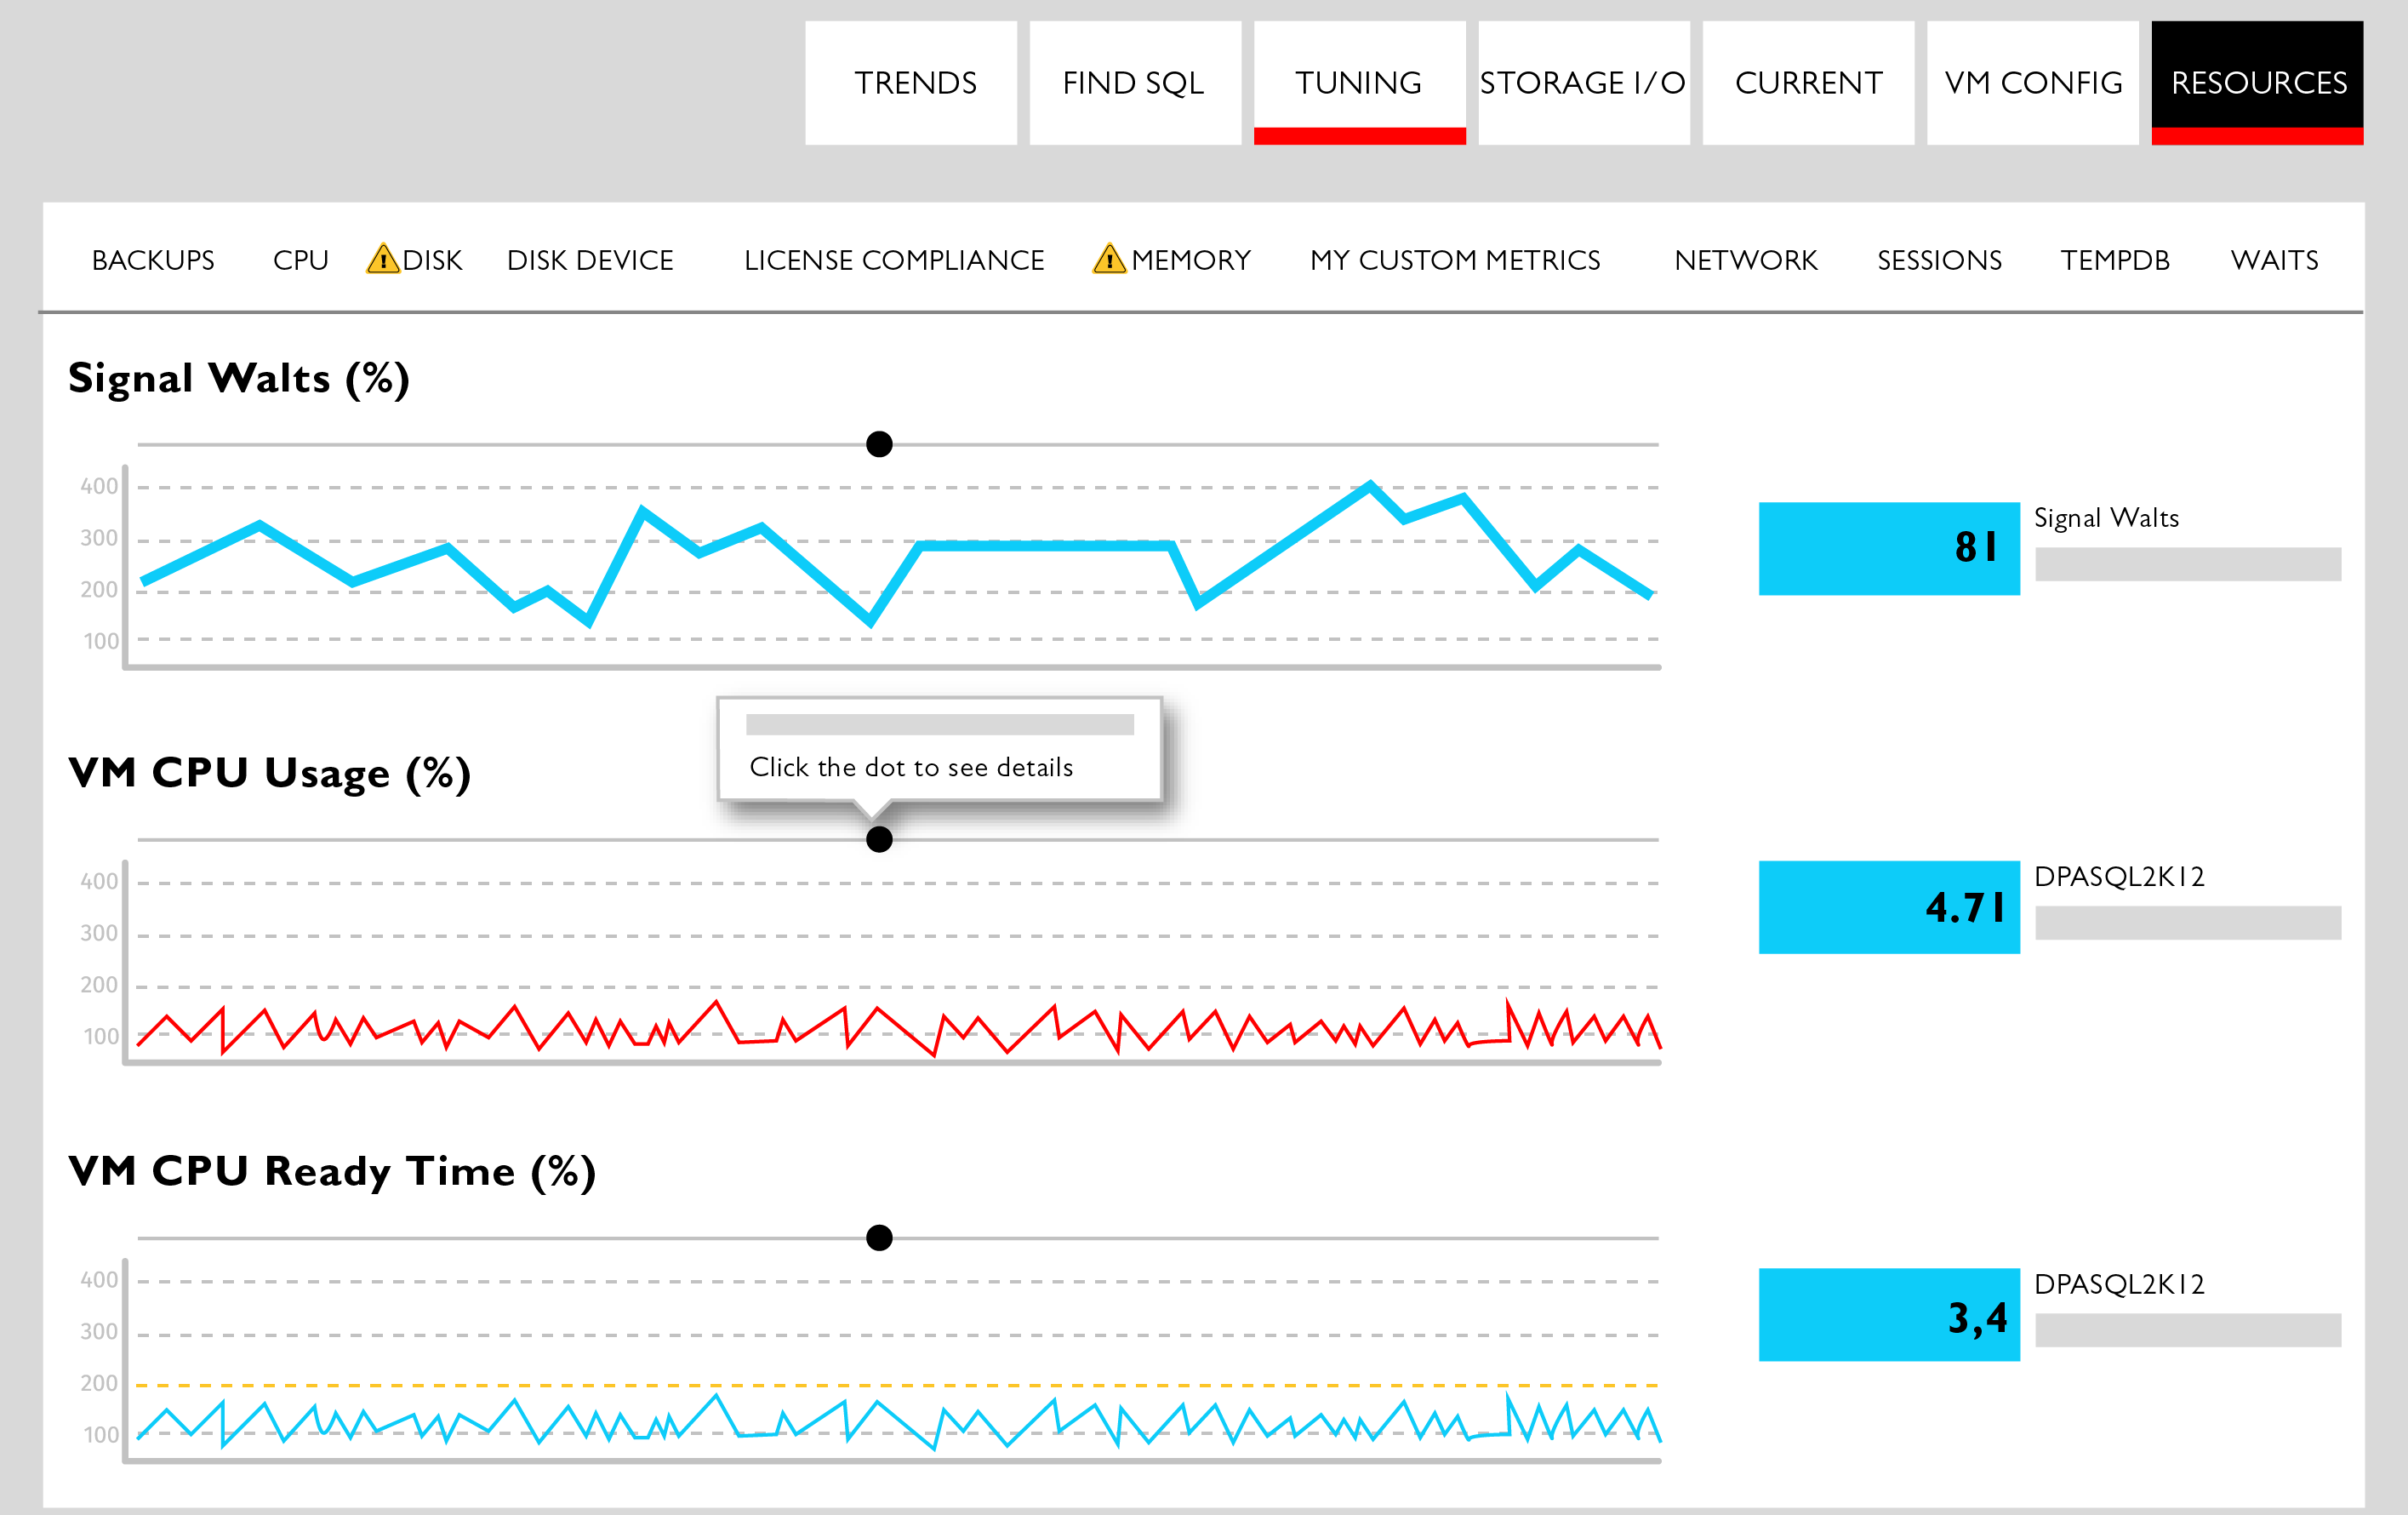Open LICENSE COMPLIANCE section
Screen dimensions: 2408x1515
pyautogui.click(x=894, y=260)
